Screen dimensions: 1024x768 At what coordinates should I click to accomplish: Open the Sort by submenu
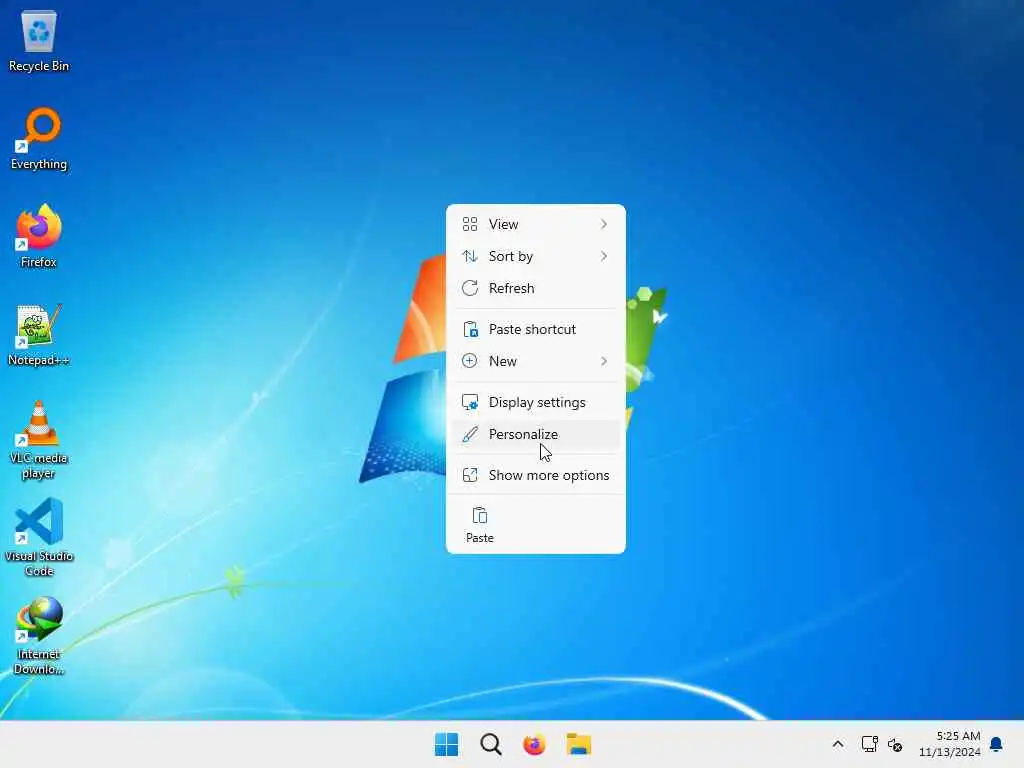(x=536, y=256)
